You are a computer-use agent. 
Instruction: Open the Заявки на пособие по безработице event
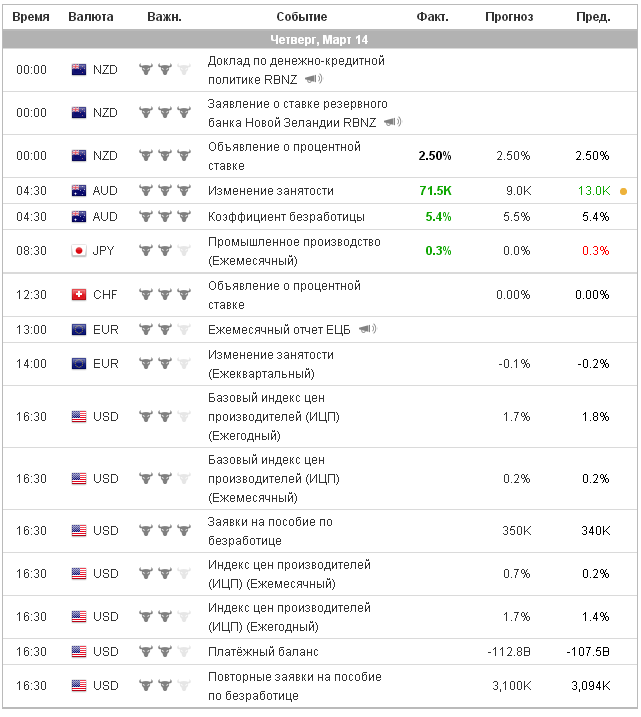[x=270, y=531]
